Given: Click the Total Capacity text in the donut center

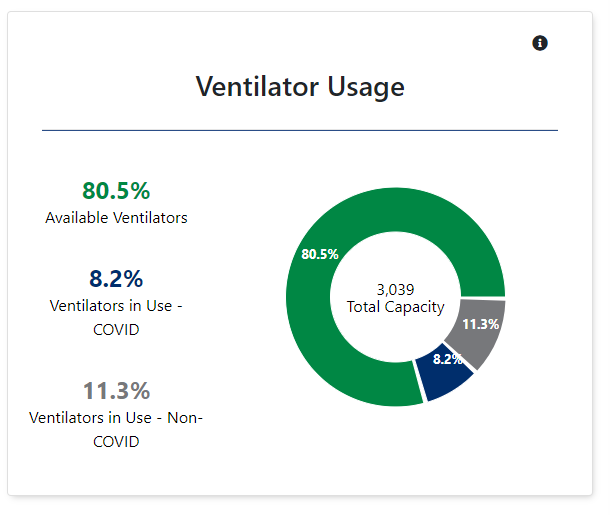Looking at the screenshot, I should pos(395,307).
